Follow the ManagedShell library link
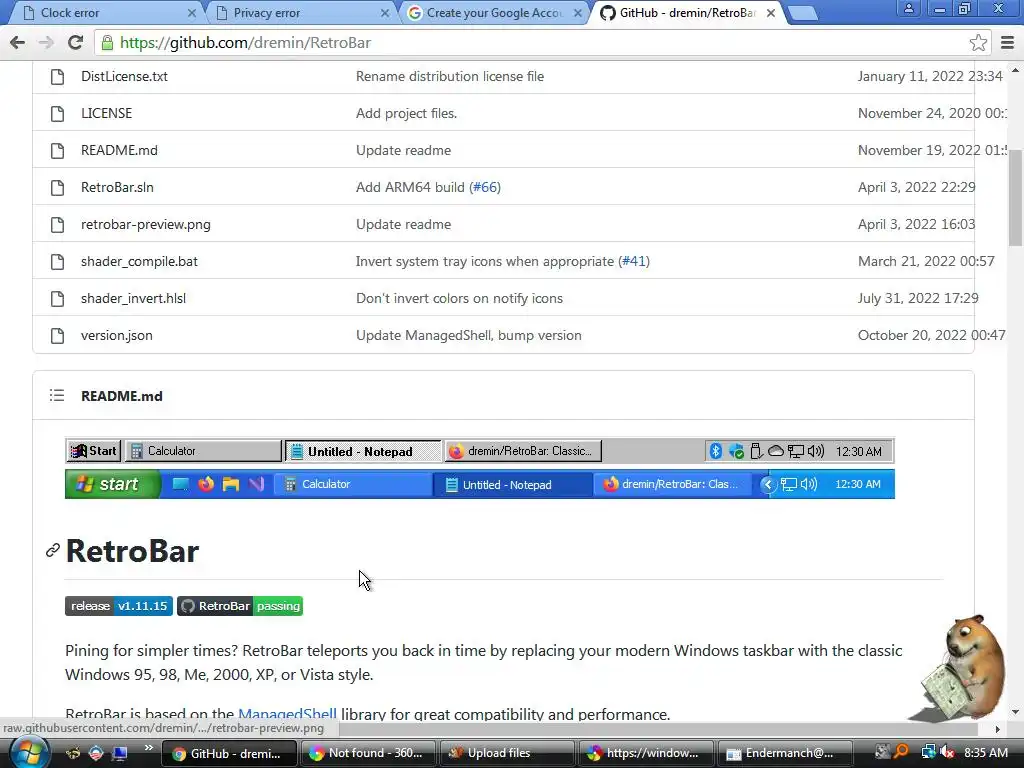Image resolution: width=1024 pixels, height=768 pixels. [287, 714]
